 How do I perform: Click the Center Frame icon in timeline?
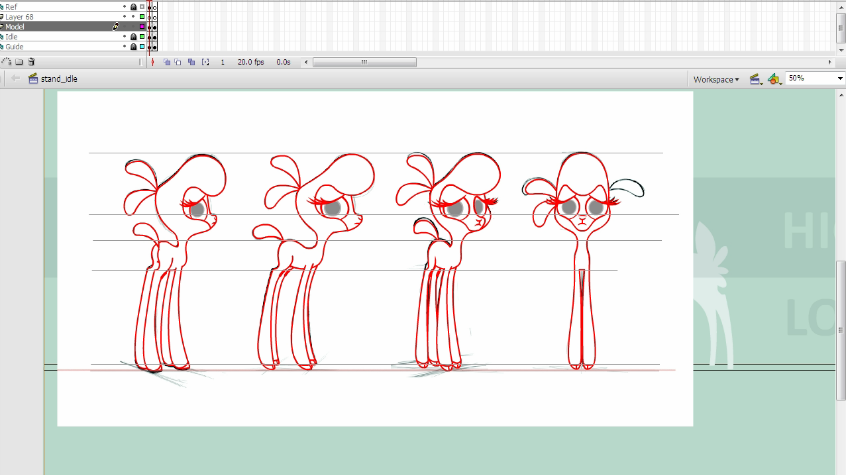click(152, 62)
